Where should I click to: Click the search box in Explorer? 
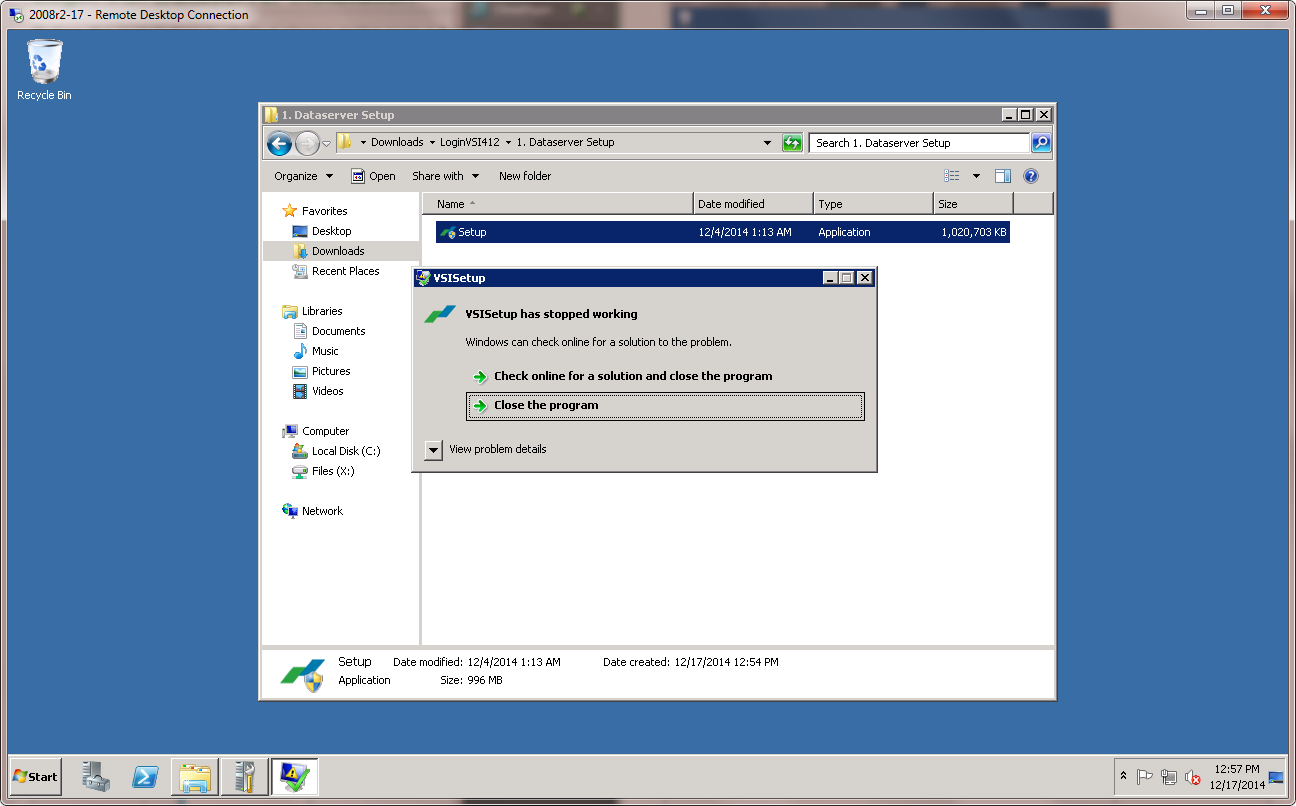coord(919,143)
